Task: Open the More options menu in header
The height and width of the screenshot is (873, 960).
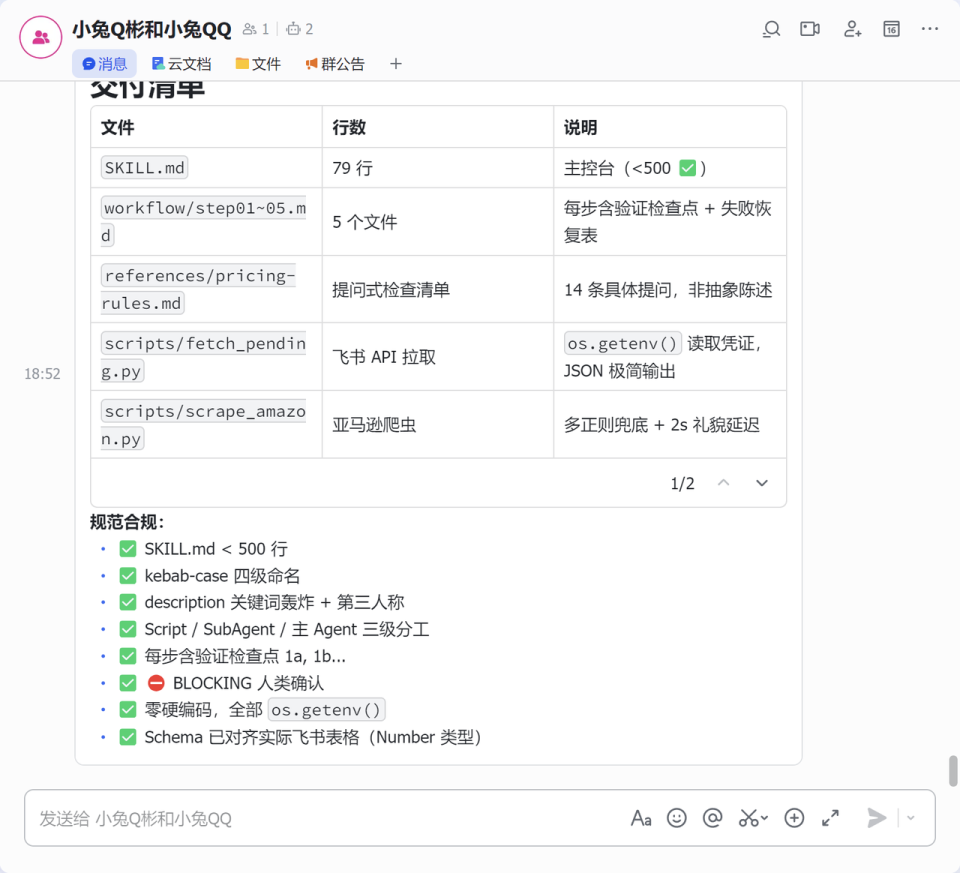Action: pos(930,30)
